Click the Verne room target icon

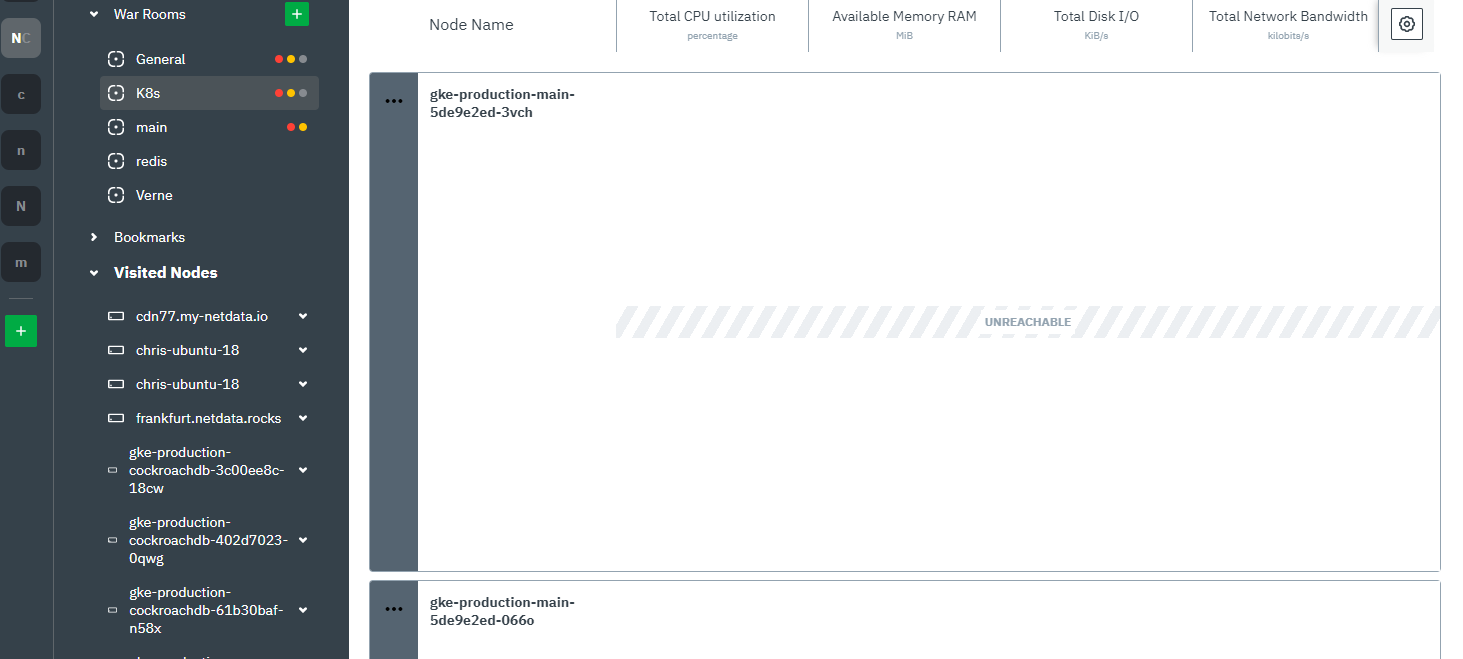116,195
